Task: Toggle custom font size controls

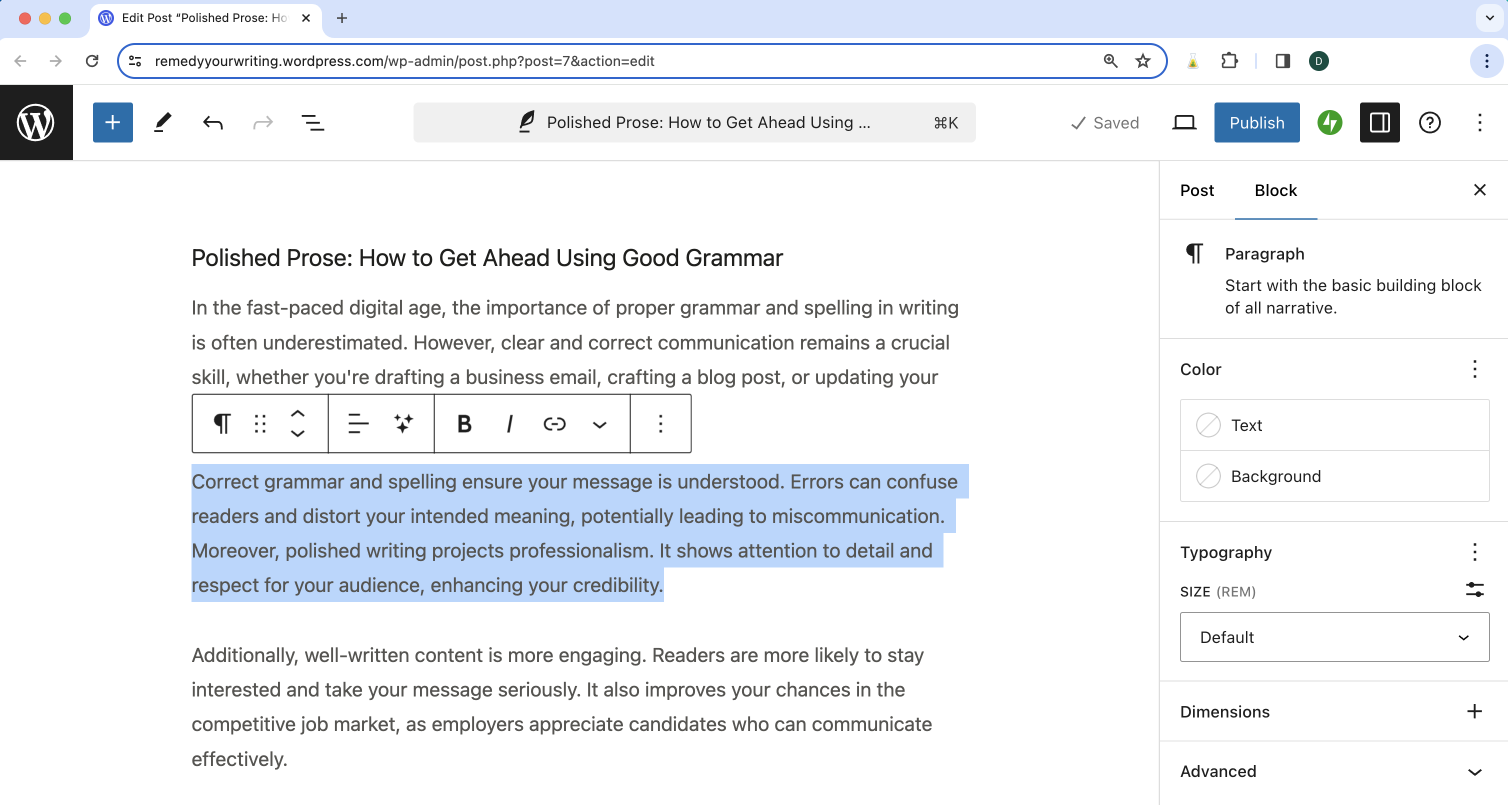Action: 1474,590
